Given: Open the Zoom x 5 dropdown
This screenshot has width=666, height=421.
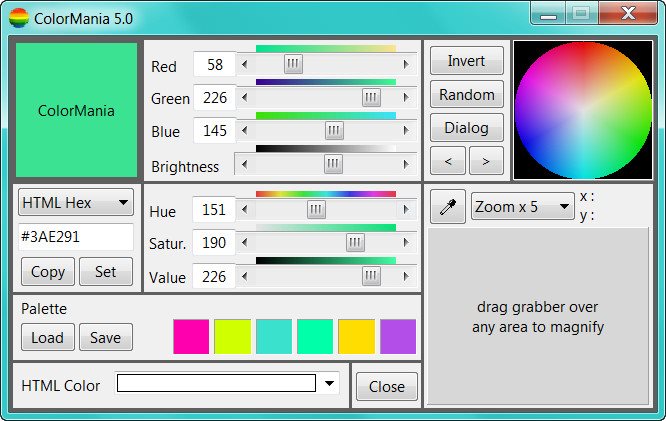Looking at the screenshot, I should pos(523,207).
